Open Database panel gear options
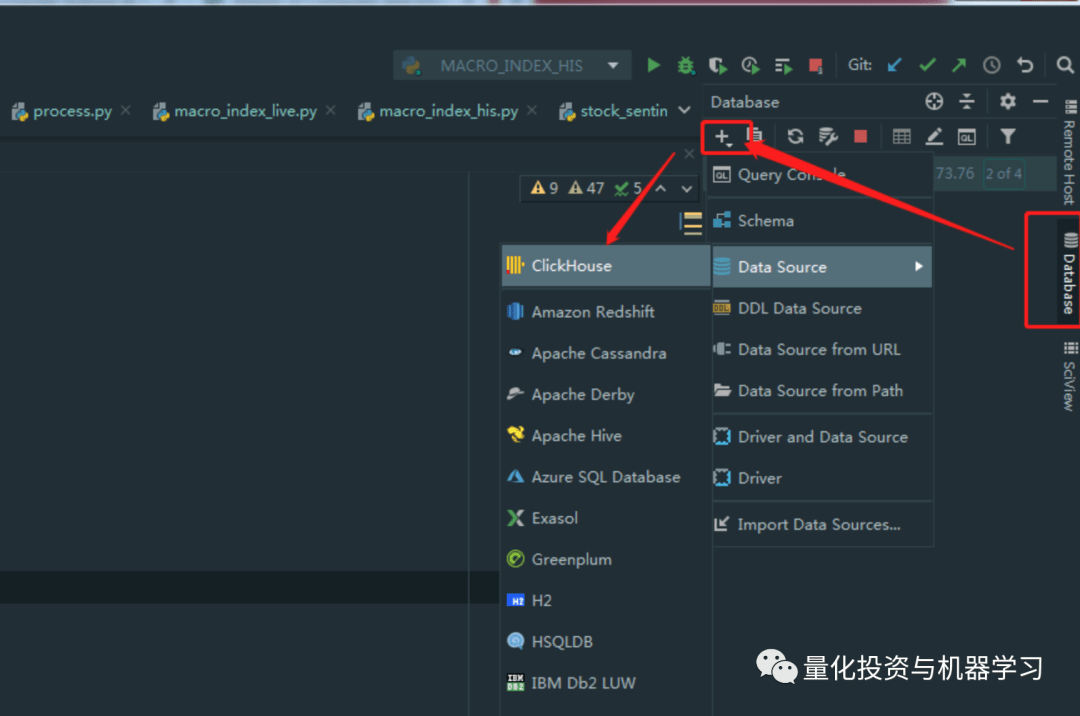This screenshot has width=1080, height=716. pos(1008,102)
